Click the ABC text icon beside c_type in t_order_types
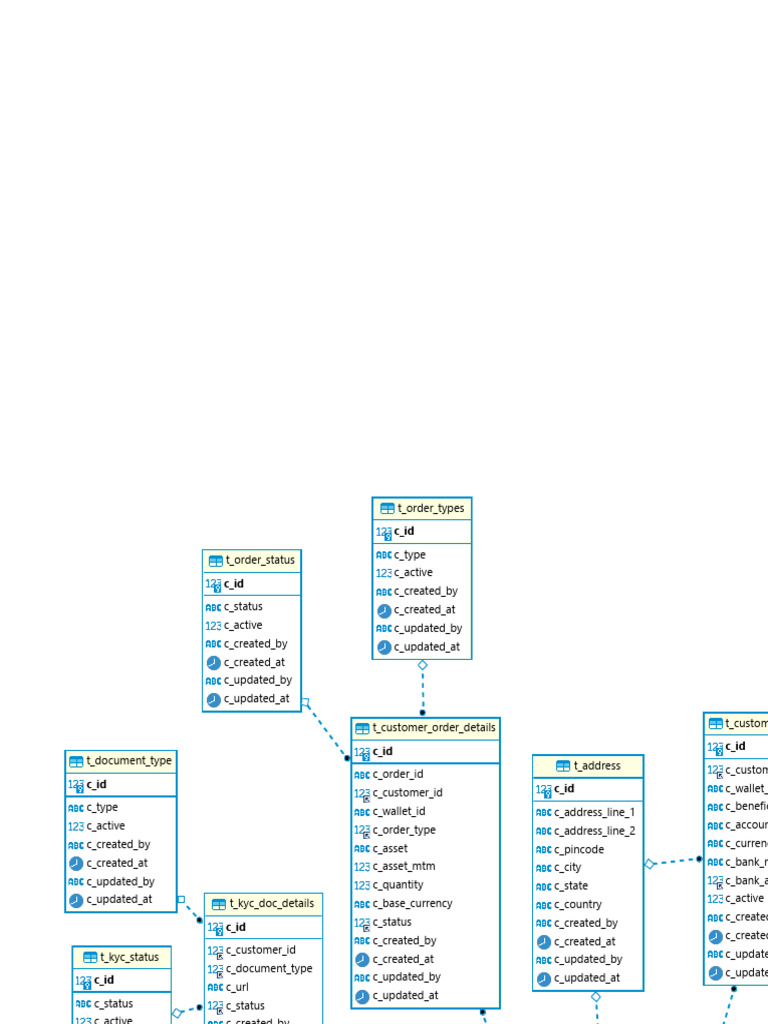Image resolution: width=768 pixels, height=1024 pixels. 384,555
